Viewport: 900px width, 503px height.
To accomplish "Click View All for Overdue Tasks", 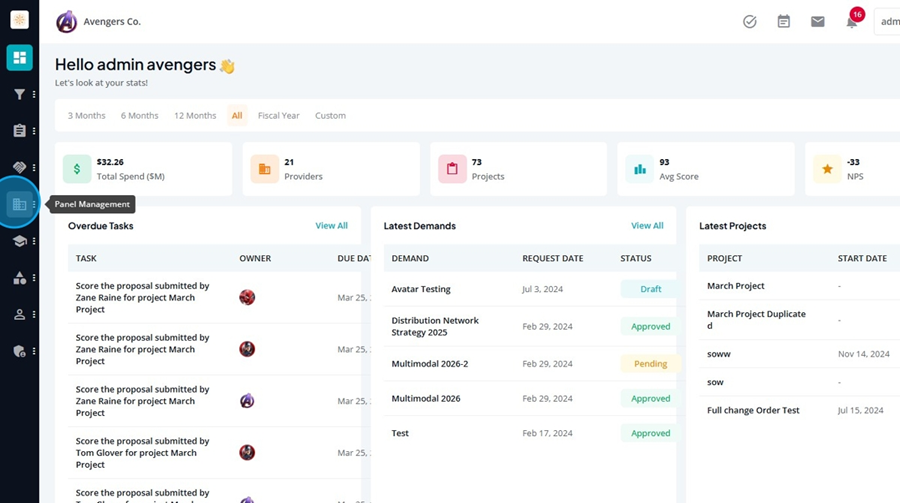I will point(331,226).
